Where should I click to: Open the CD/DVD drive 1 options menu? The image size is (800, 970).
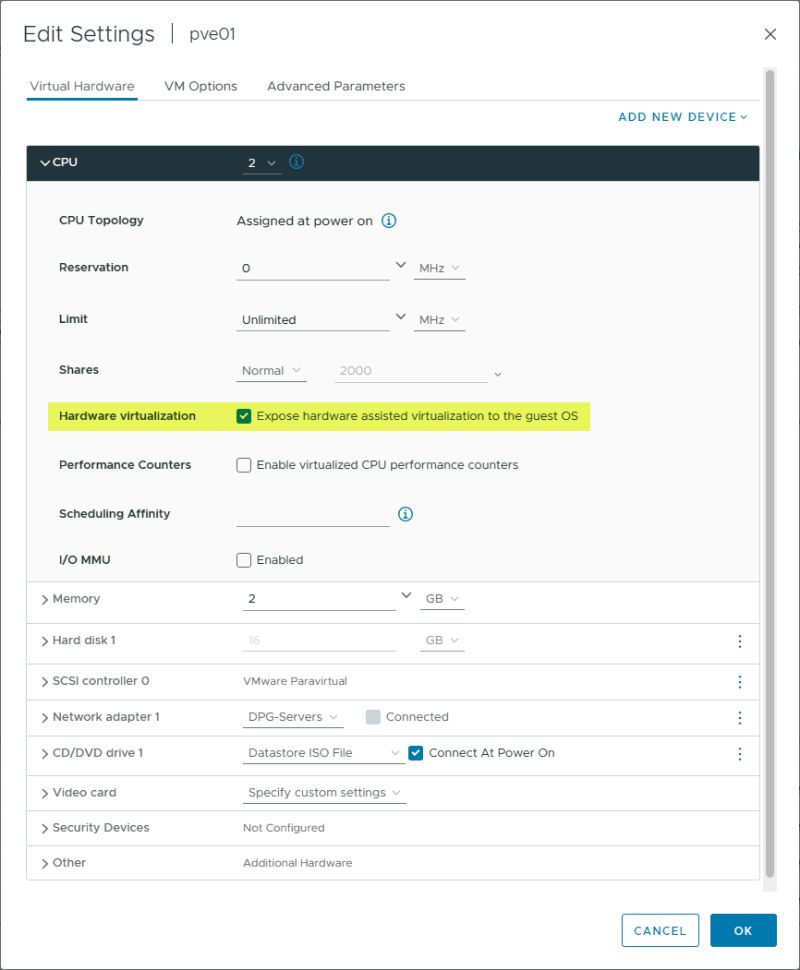point(739,753)
